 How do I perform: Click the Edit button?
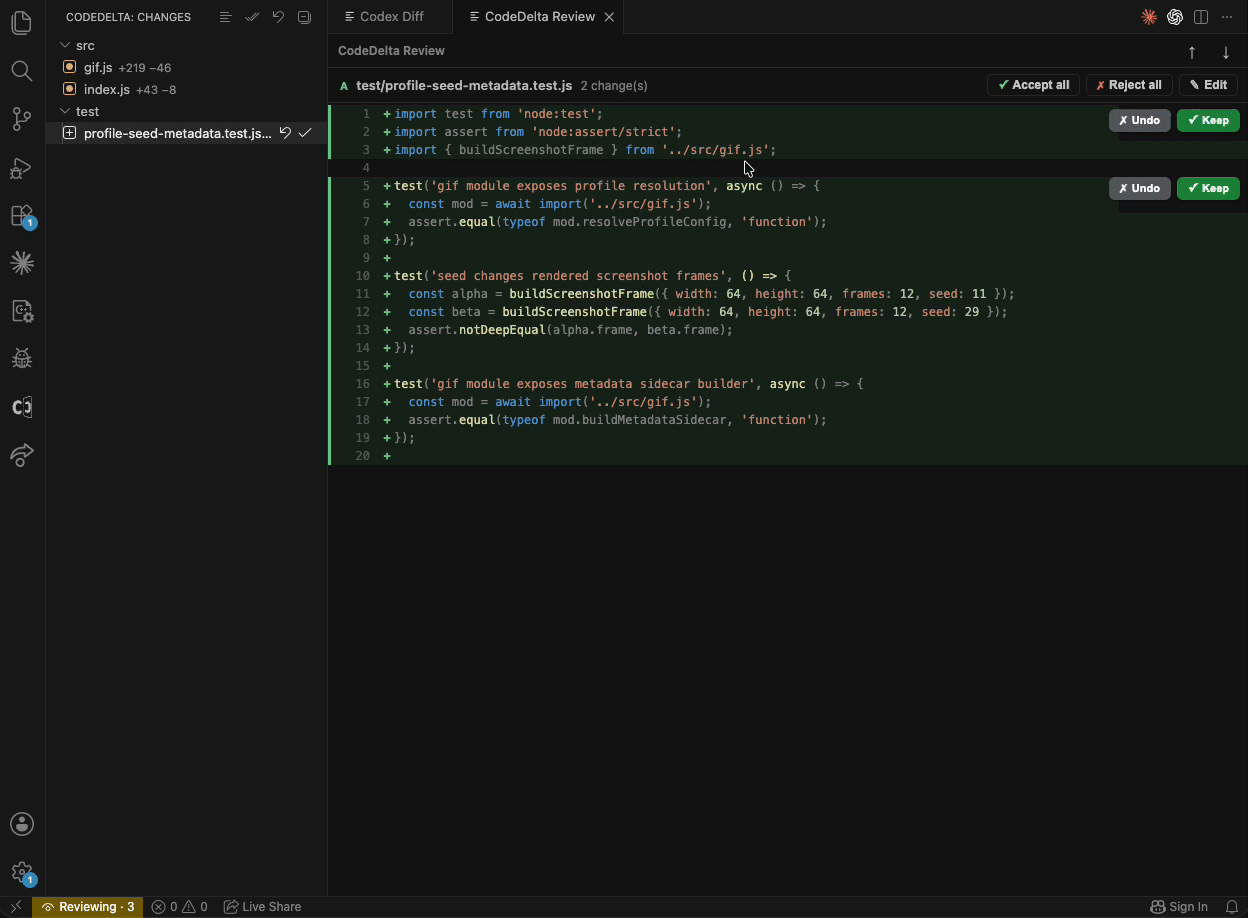click(1208, 85)
